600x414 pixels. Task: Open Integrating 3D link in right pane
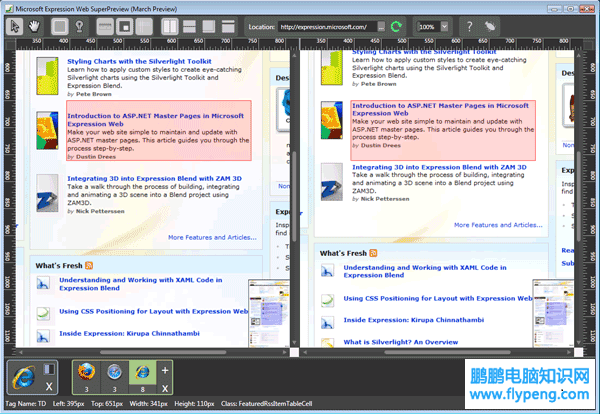tap(439, 167)
